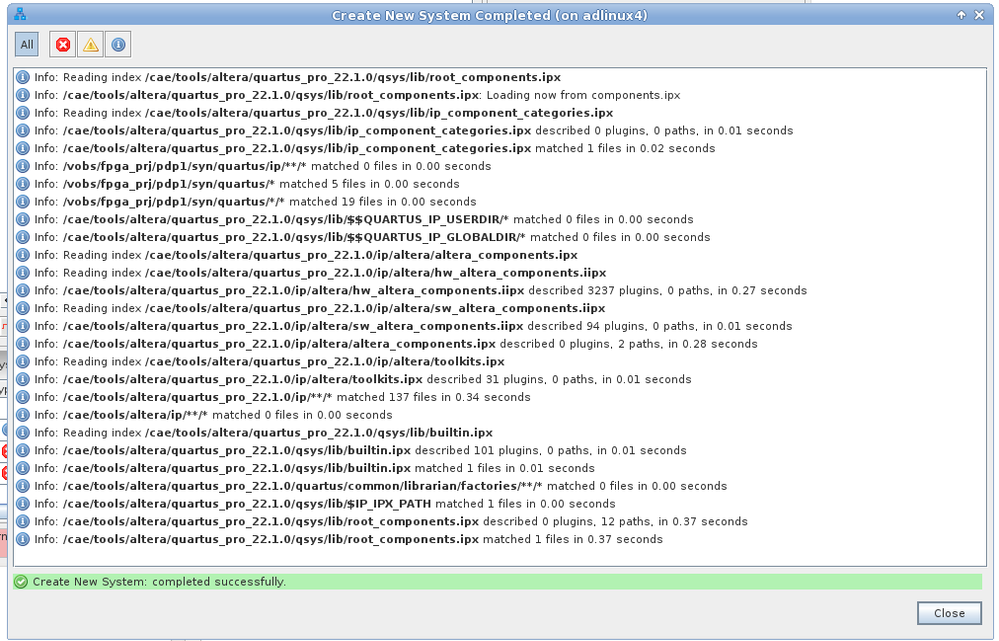
Task: Select the 'described 0 plugins, 12 paths' message text
Action: tap(615, 522)
